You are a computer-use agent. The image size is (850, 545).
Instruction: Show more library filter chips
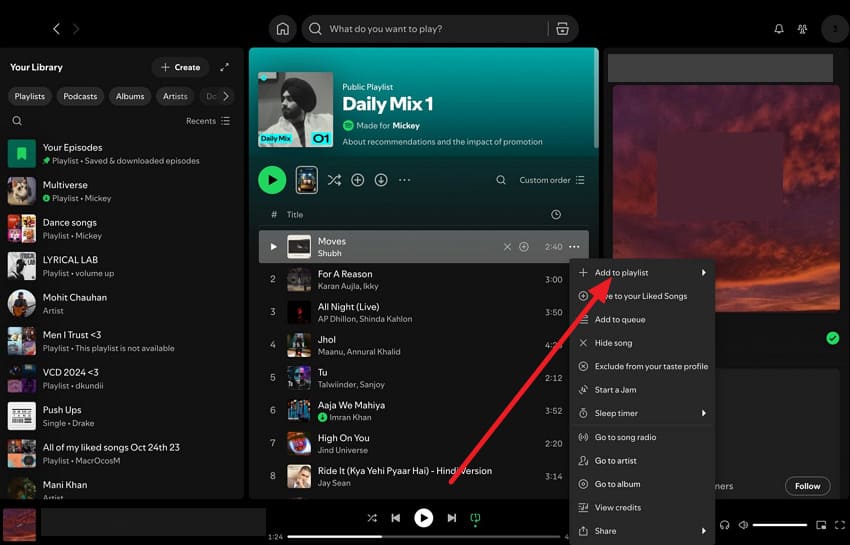(226, 96)
